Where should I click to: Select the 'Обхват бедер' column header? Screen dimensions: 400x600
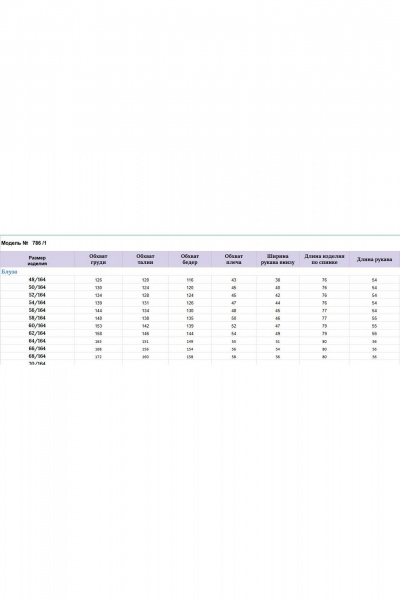click(190, 259)
